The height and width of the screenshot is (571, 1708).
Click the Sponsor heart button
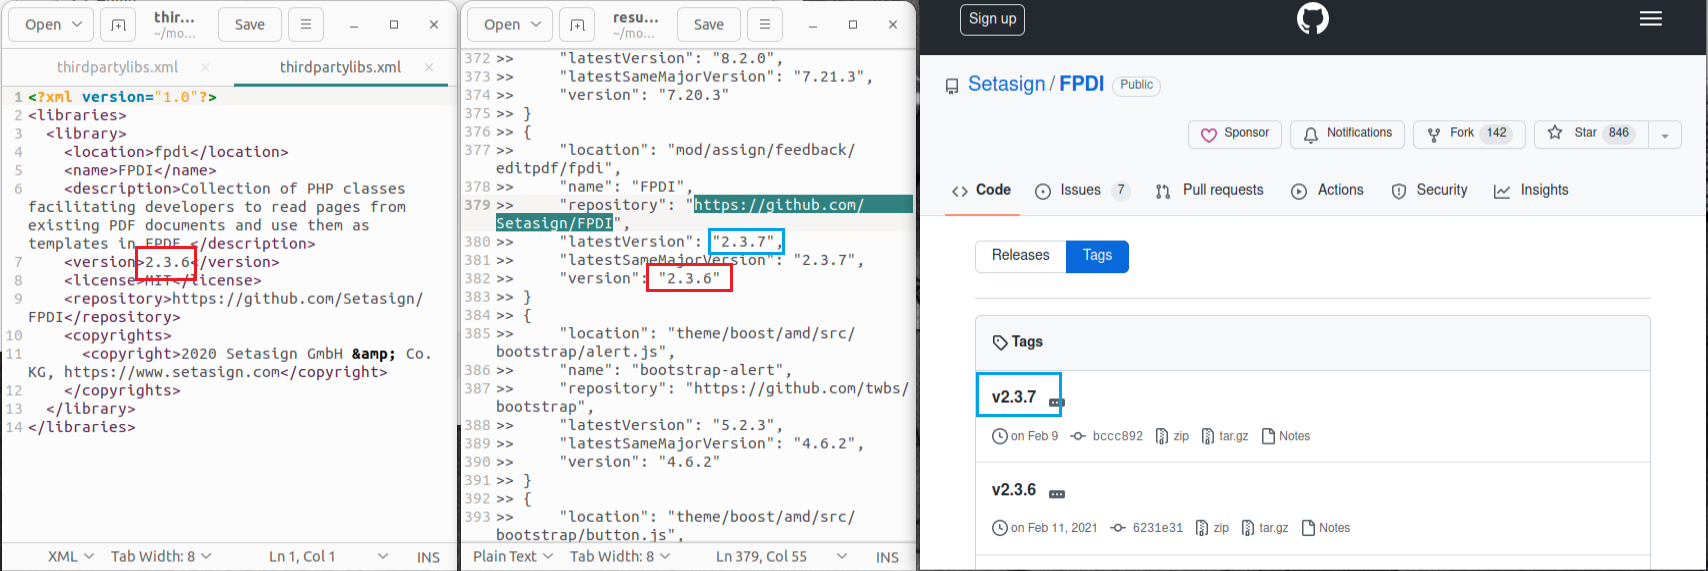click(x=1234, y=134)
